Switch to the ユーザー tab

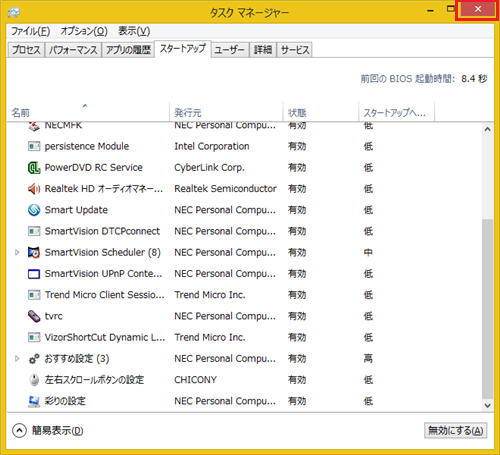tap(230, 50)
